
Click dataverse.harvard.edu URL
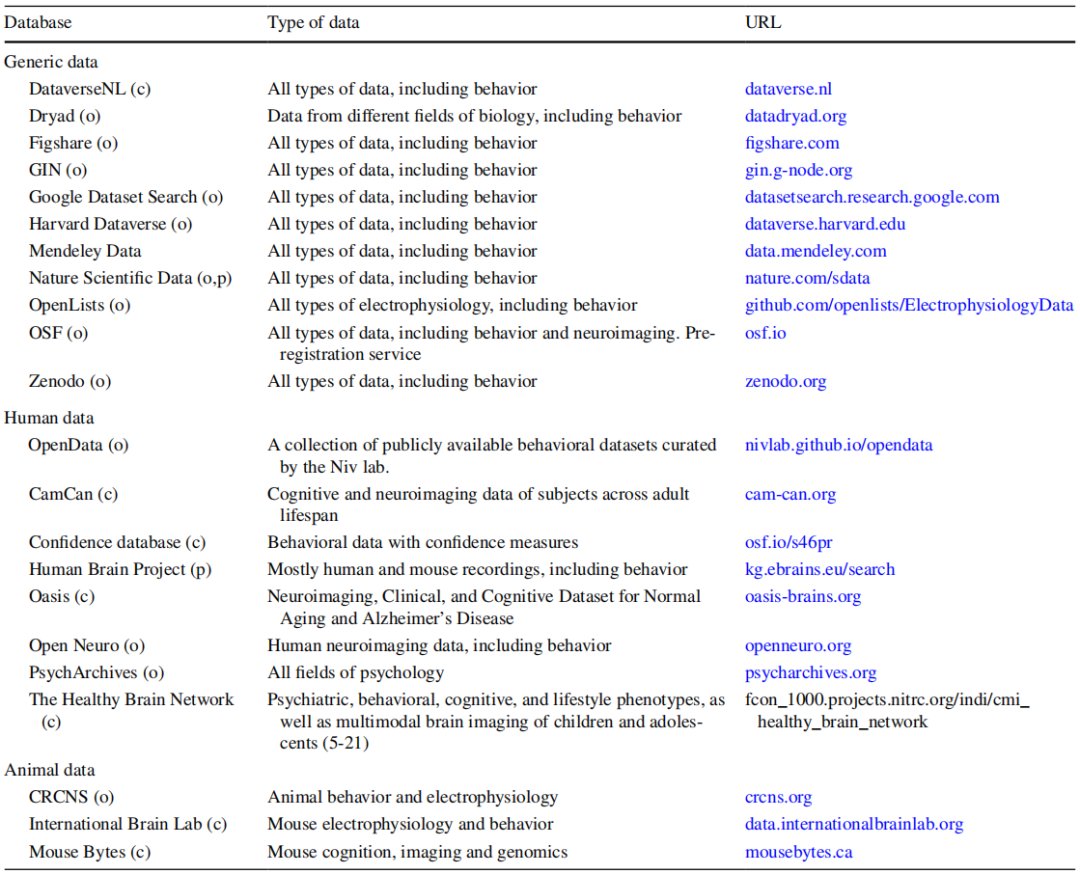pos(825,224)
